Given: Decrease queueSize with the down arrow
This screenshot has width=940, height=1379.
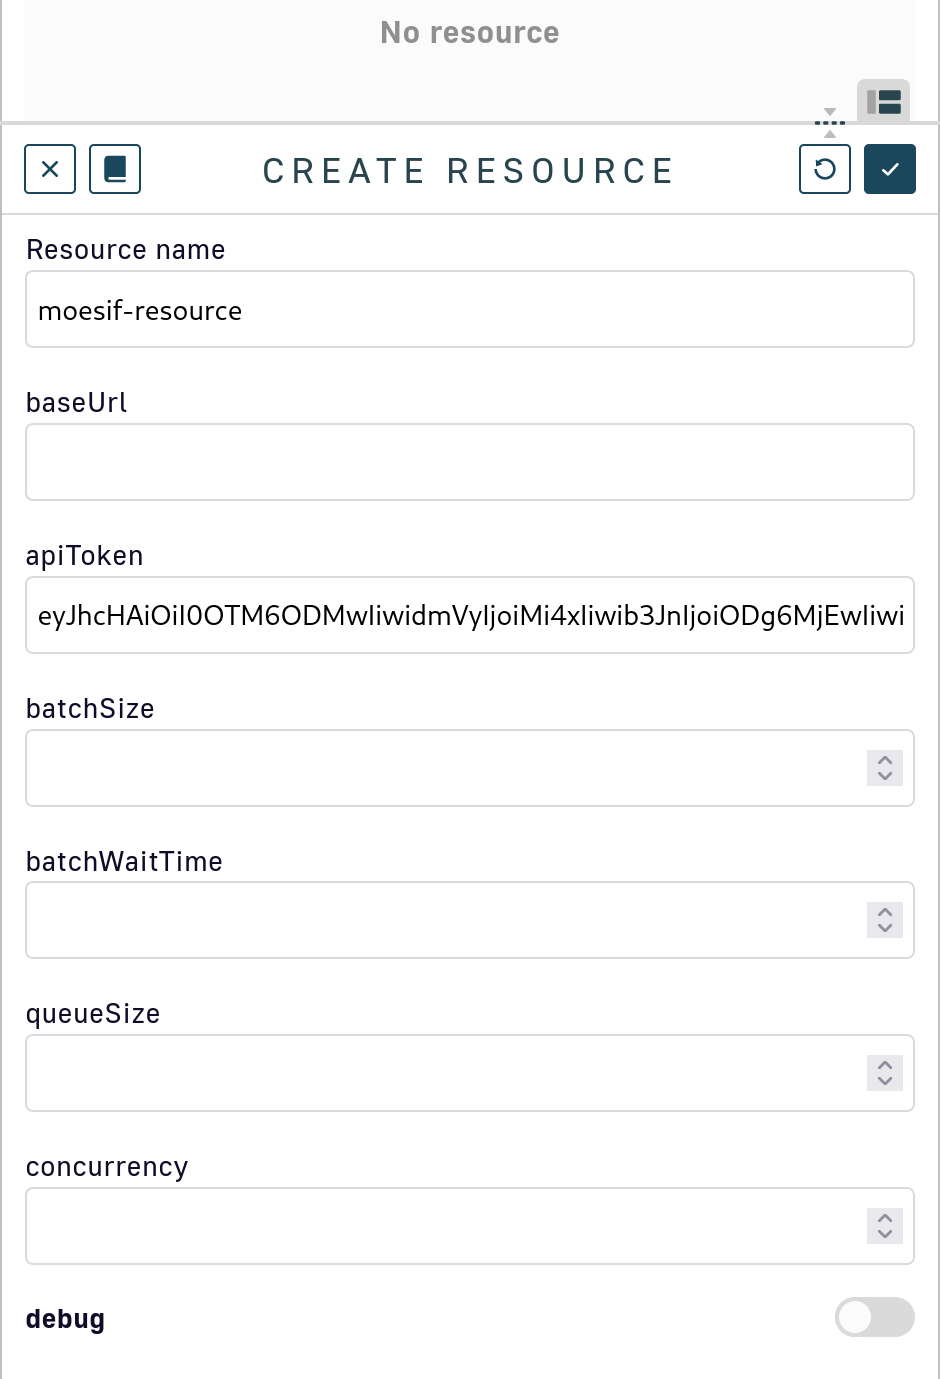Looking at the screenshot, I should coord(885,1082).
